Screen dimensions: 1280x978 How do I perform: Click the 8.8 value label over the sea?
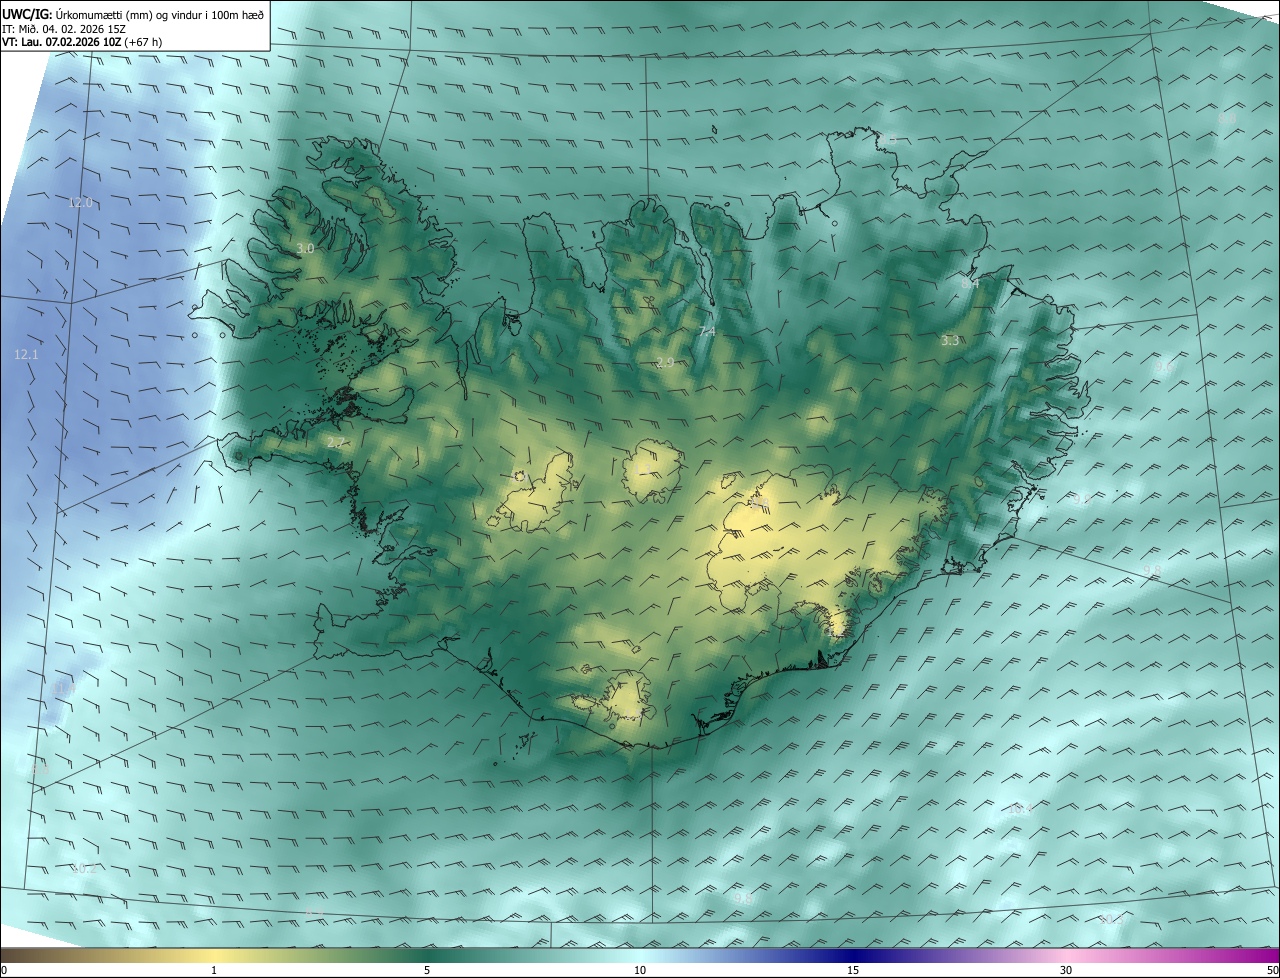pos(1227,119)
